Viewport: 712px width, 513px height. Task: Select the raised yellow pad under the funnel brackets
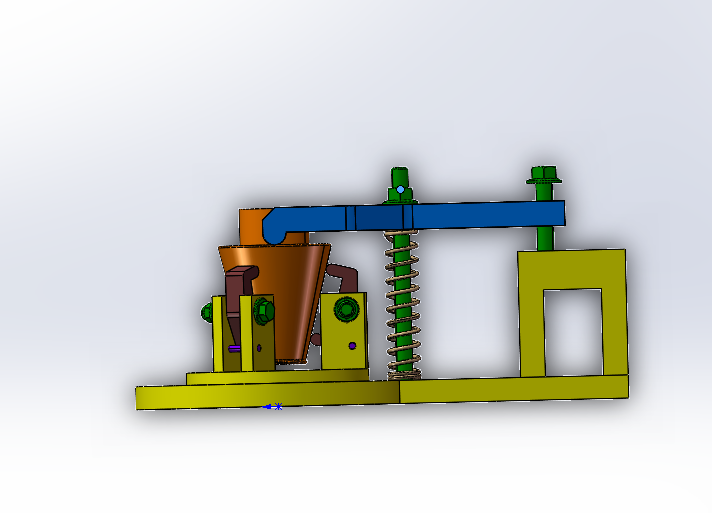click(x=277, y=377)
